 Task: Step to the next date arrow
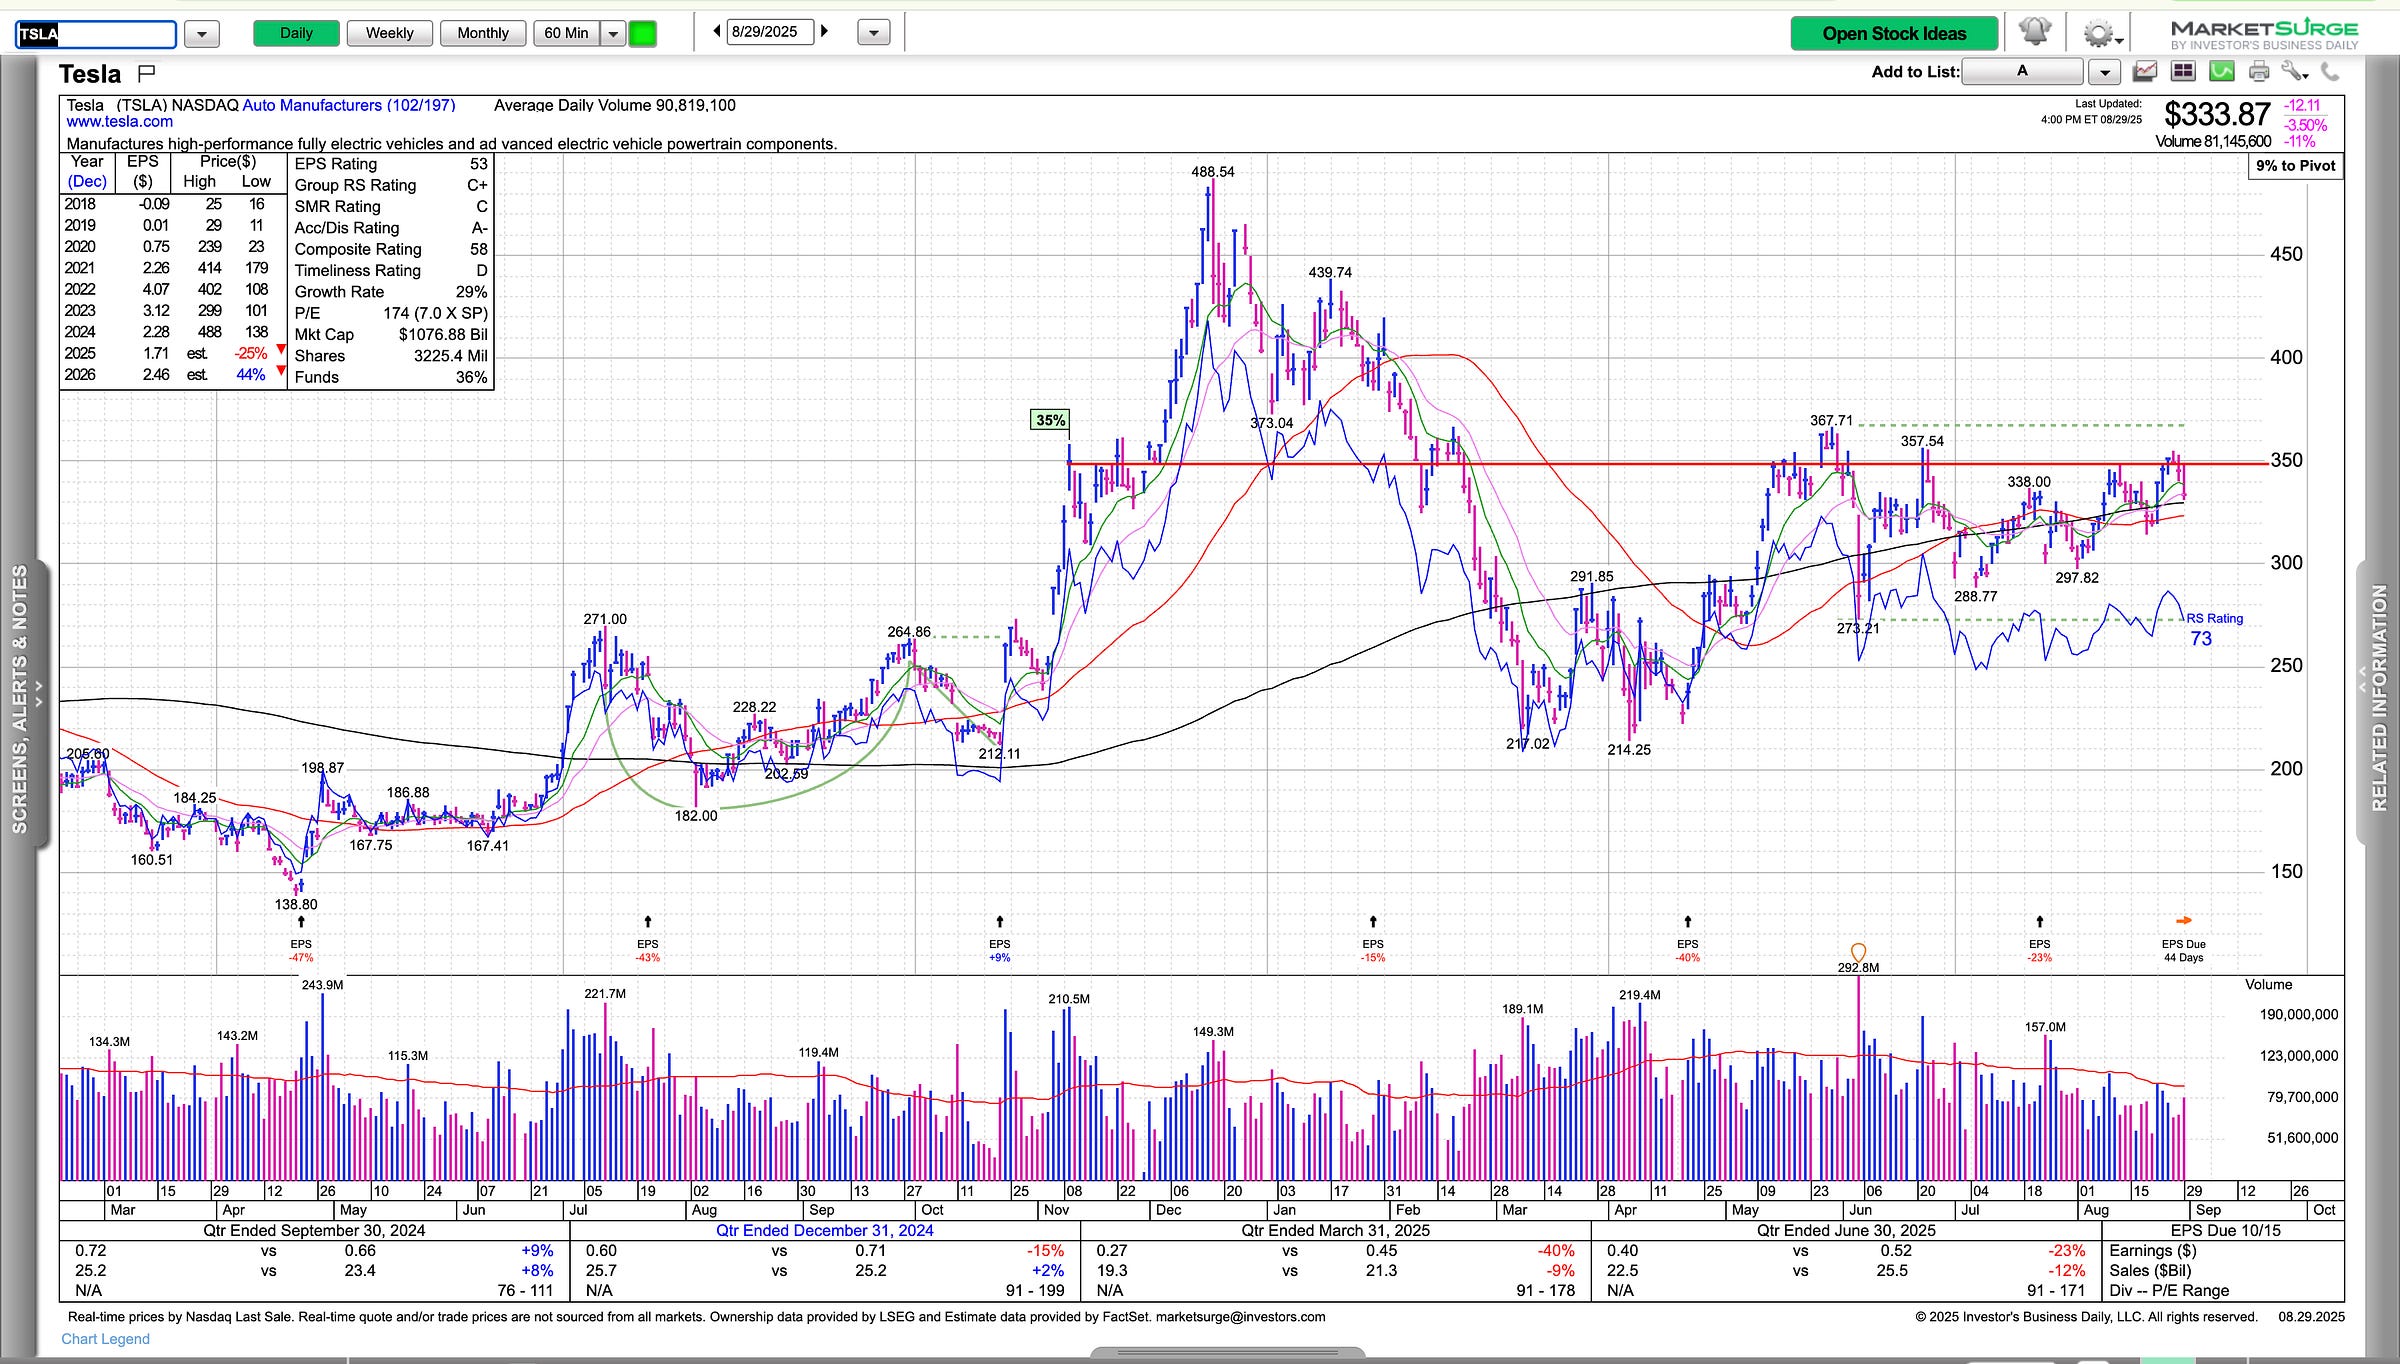825,31
